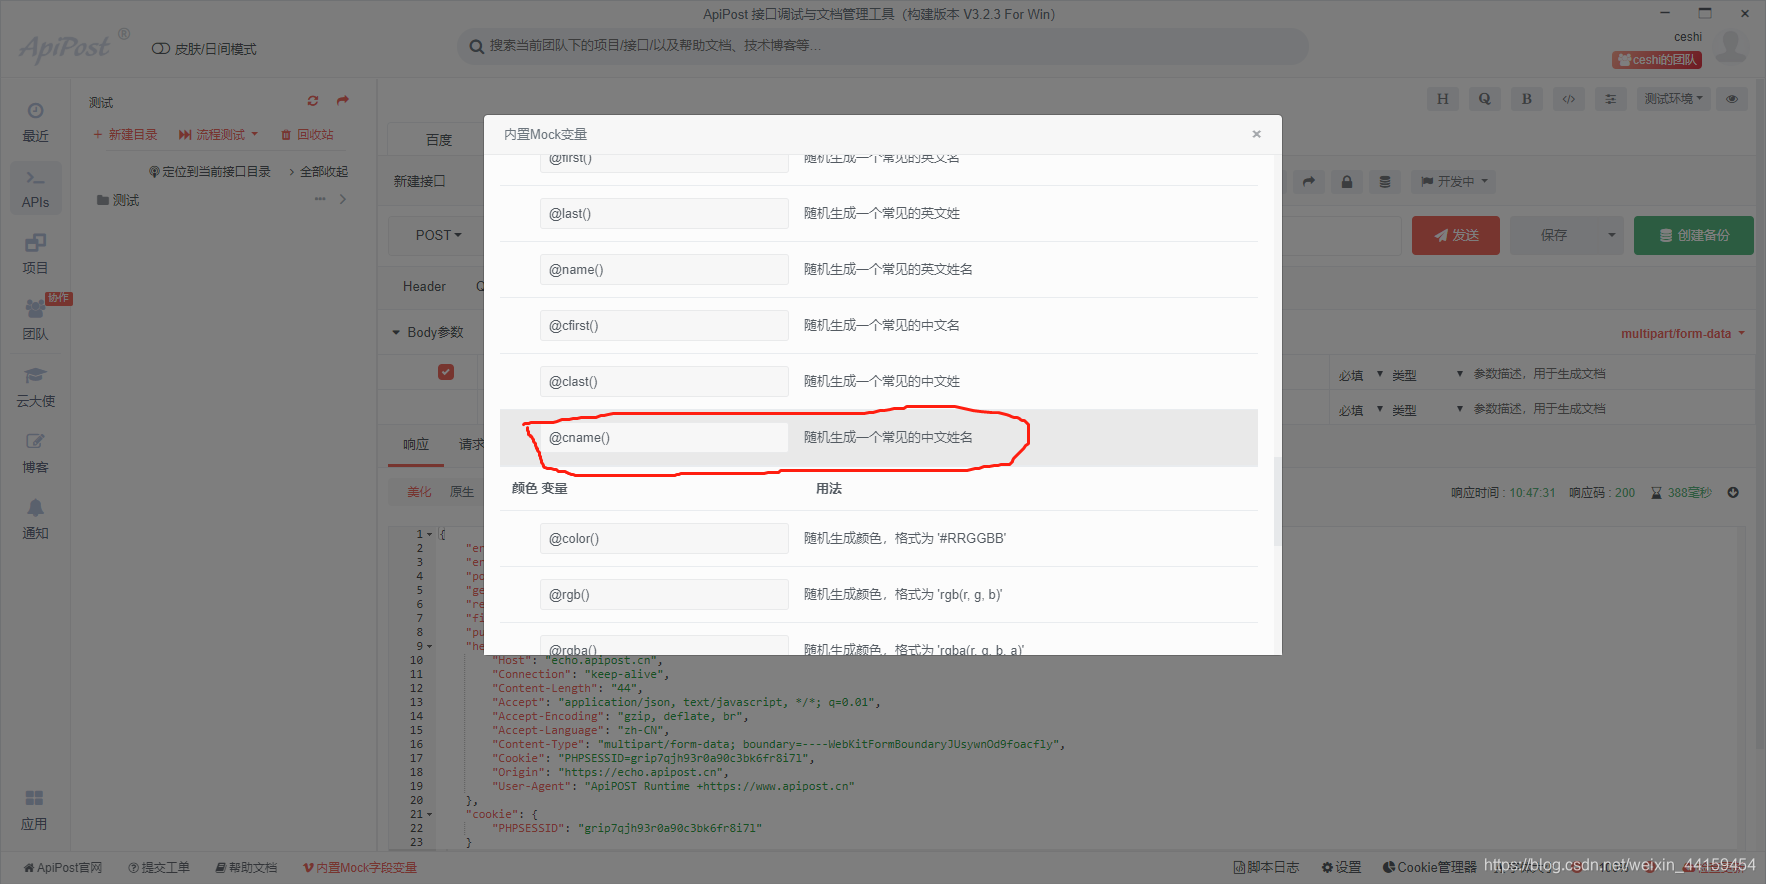Click the Mock dialog vertical scrollbar
This screenshot has height=884, width=1766.
coord(1277,501)
